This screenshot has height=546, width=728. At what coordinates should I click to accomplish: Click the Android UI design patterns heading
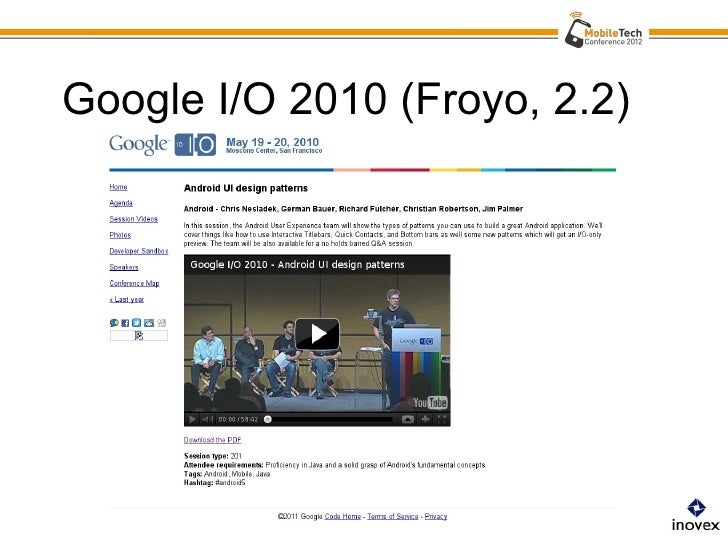point(246,188)
